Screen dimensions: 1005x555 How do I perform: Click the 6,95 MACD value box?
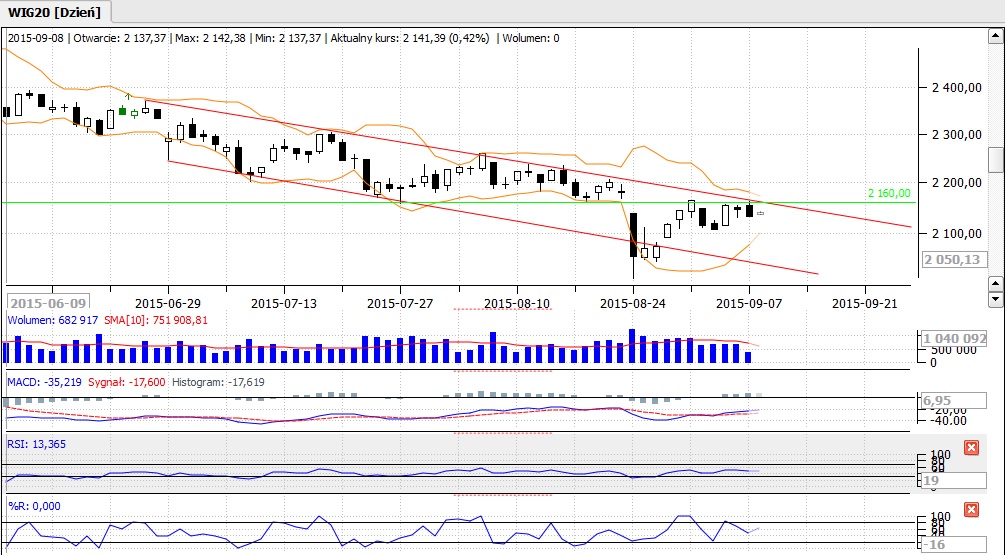[x=954, y=401]
